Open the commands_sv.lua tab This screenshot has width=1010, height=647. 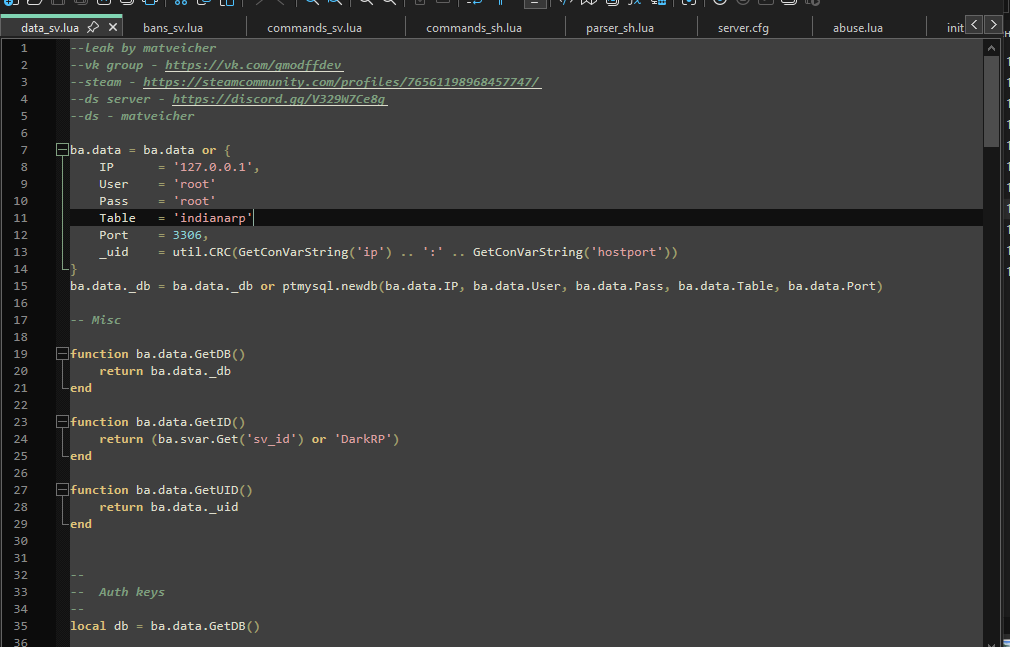pos(314,28)
